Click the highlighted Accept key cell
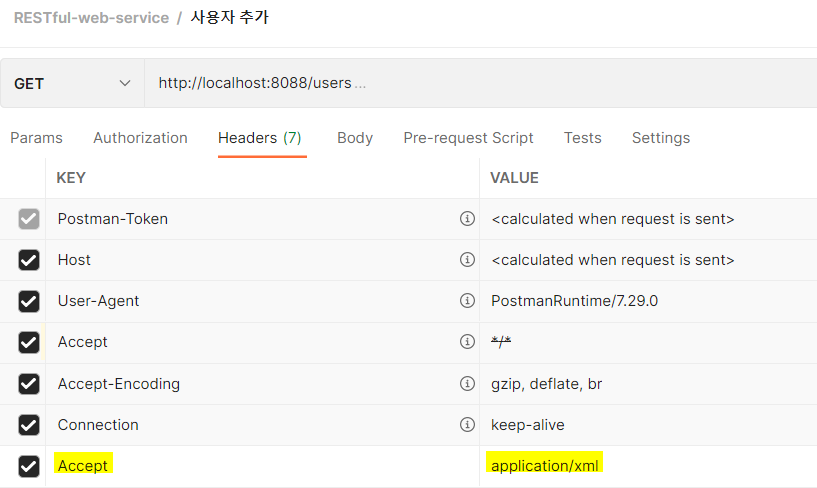817x488 pixels. point(262,466)
